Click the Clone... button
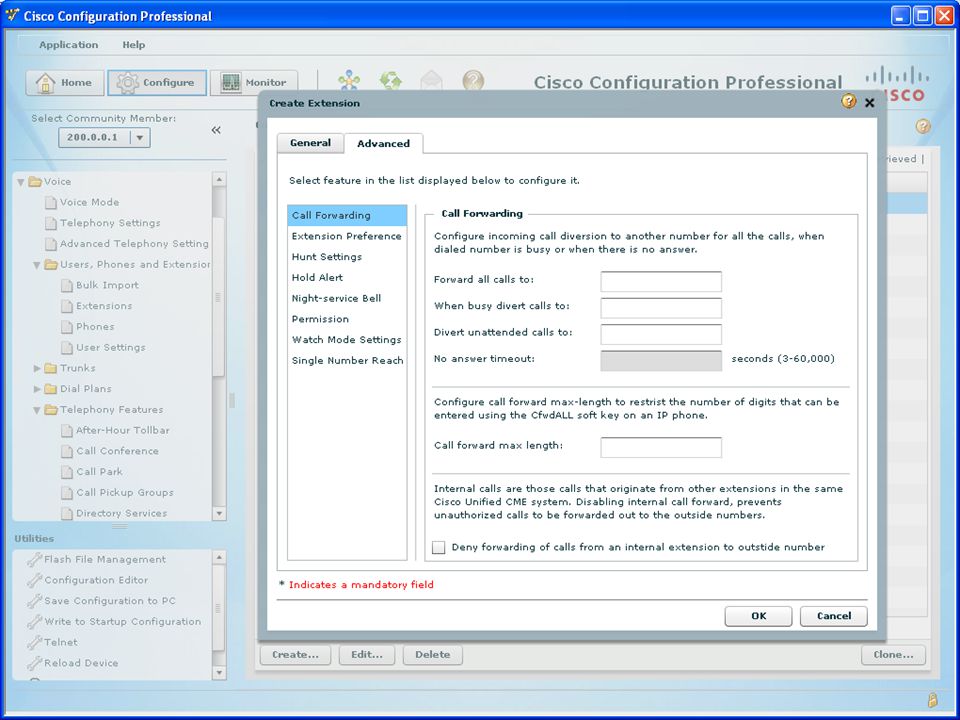The width and height of the screenshot is (960, 720). coord(893,654)
